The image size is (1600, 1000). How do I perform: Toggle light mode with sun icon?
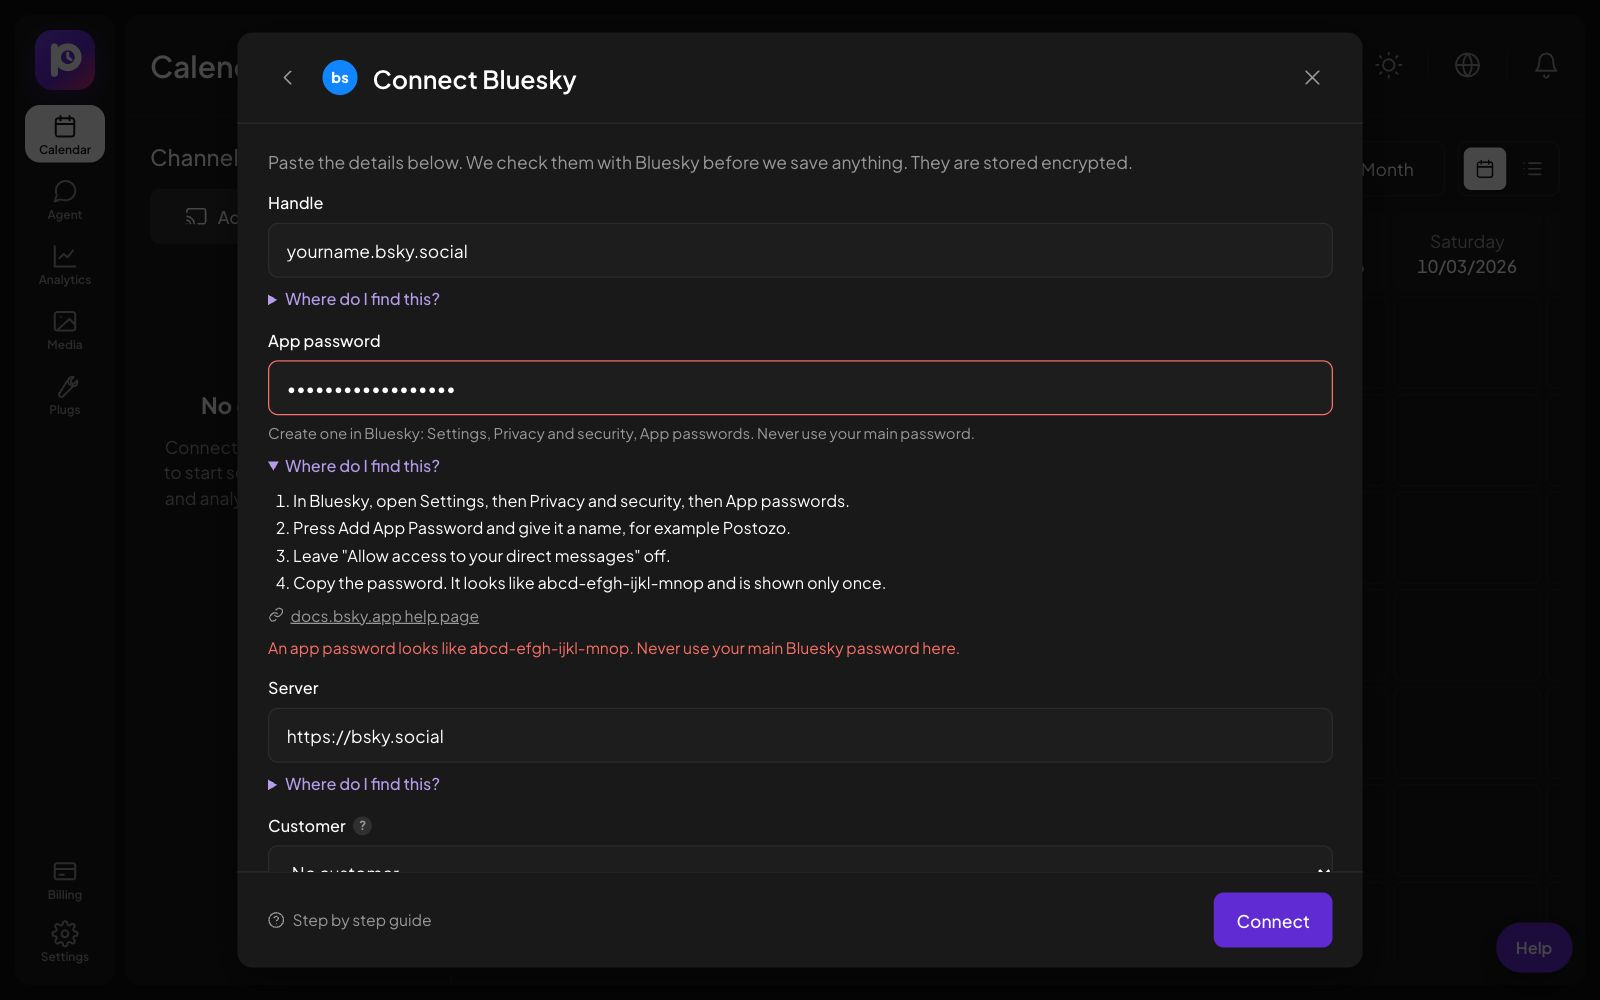pos(1388,65)
